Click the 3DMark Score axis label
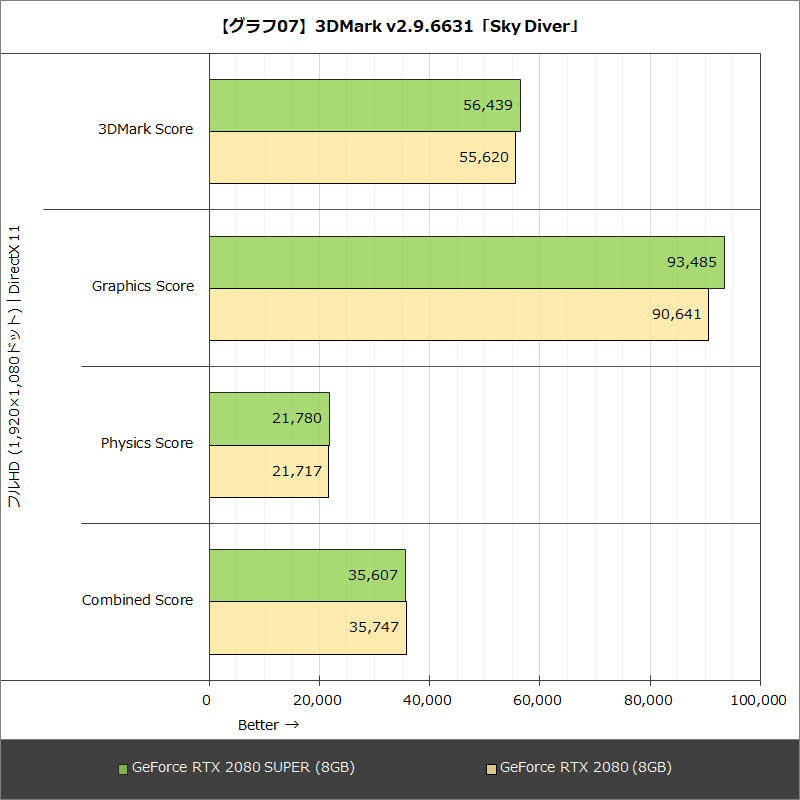800x800 pixels. [x=147, y=129]
